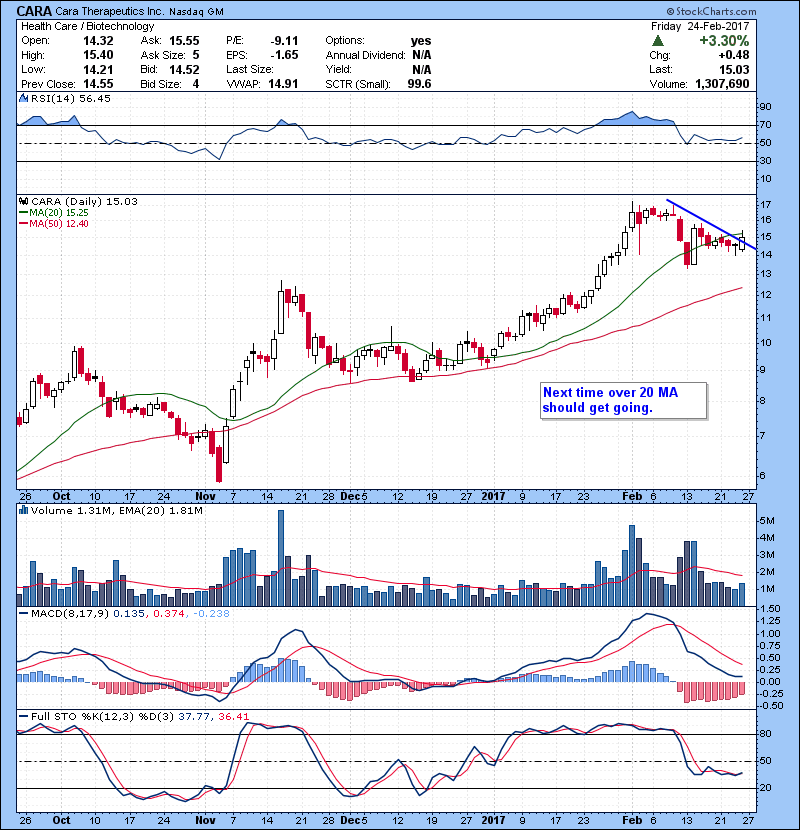The height and width of the screenshot is (830, 800).
Task: Click the Prev Close value 14.55
Action: pos(98,84)
